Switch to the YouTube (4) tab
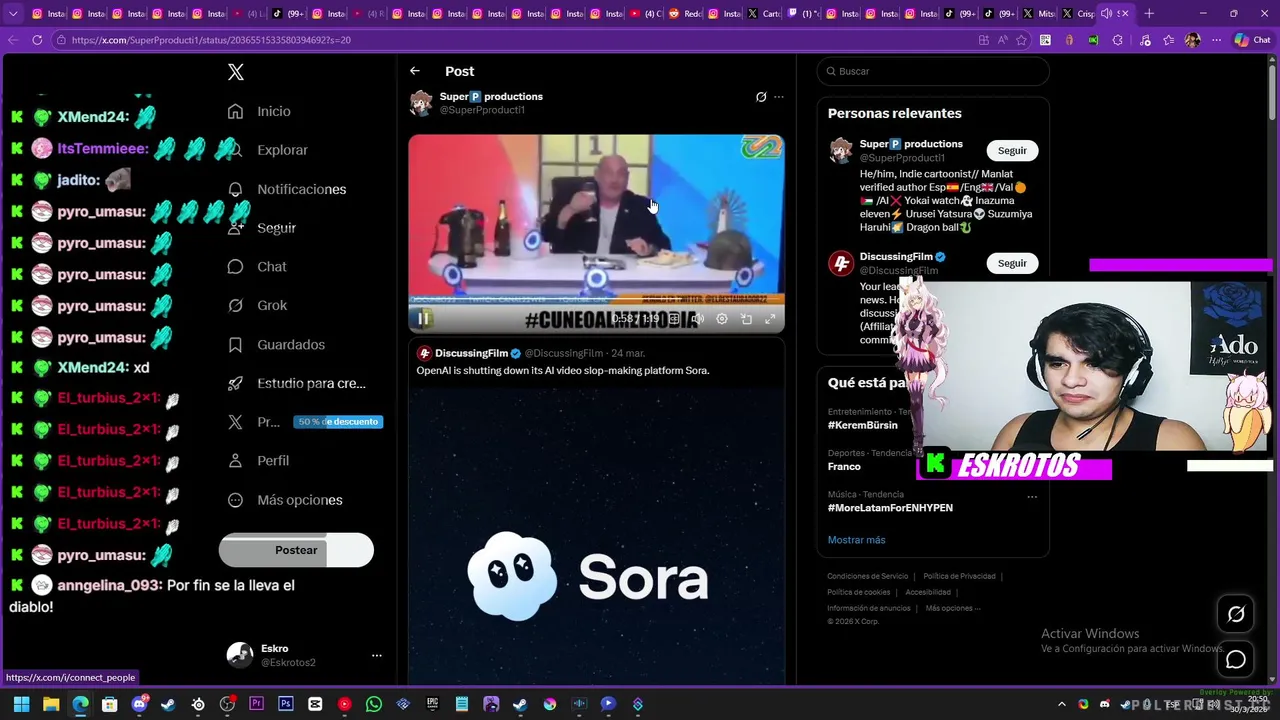 [646, 13]
